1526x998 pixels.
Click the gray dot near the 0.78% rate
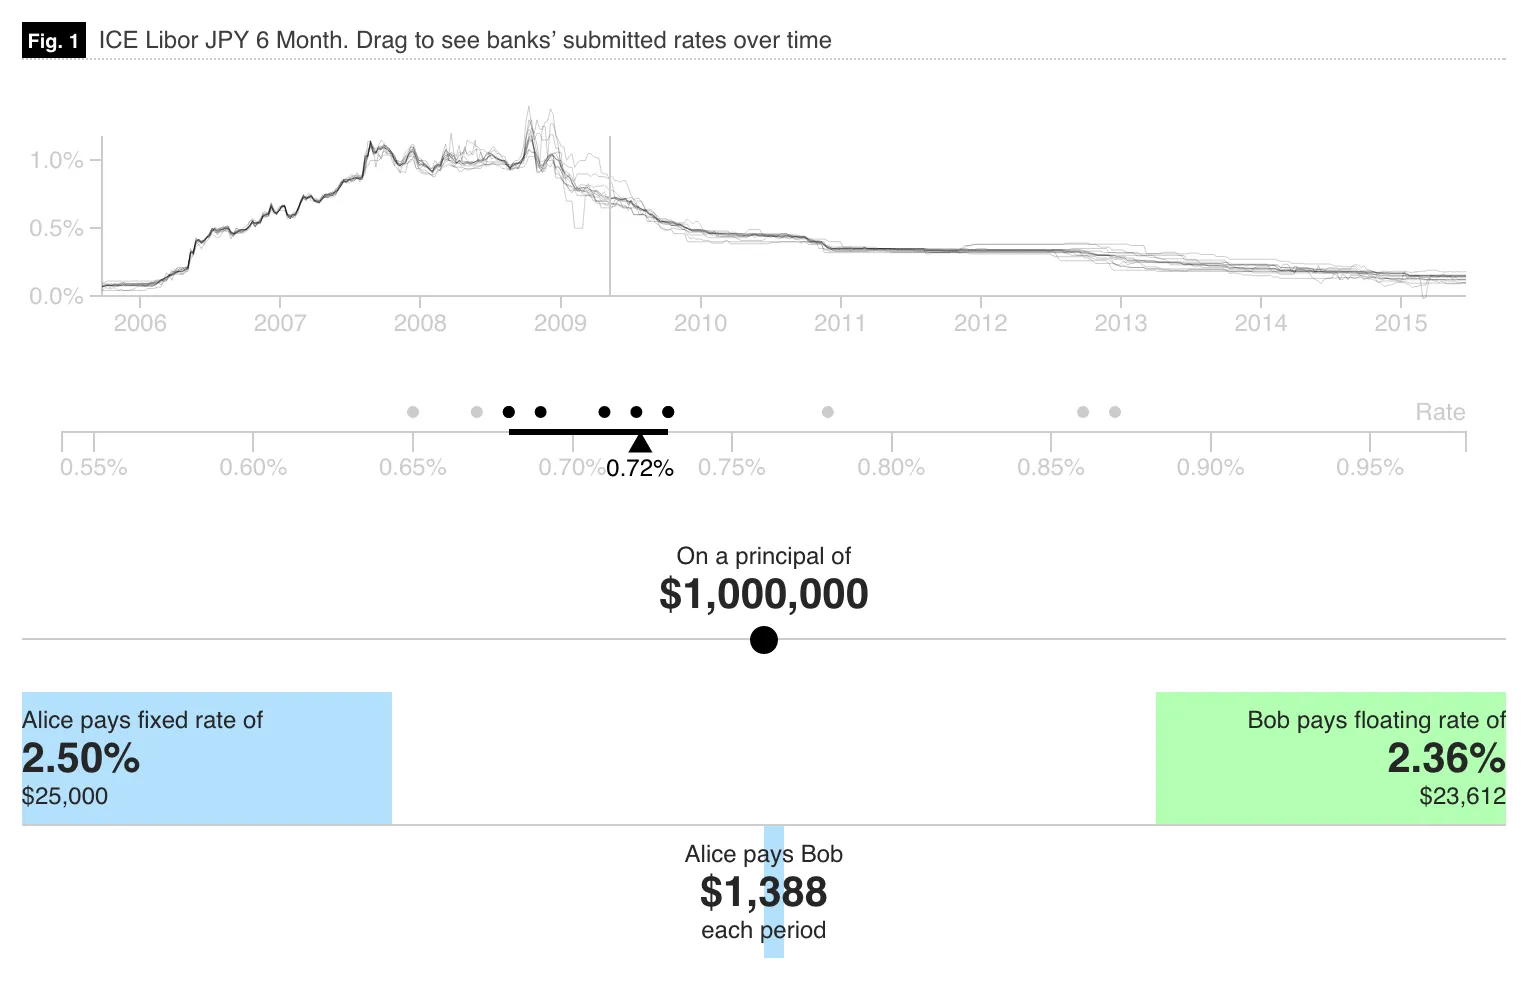[x=827, y=412]
